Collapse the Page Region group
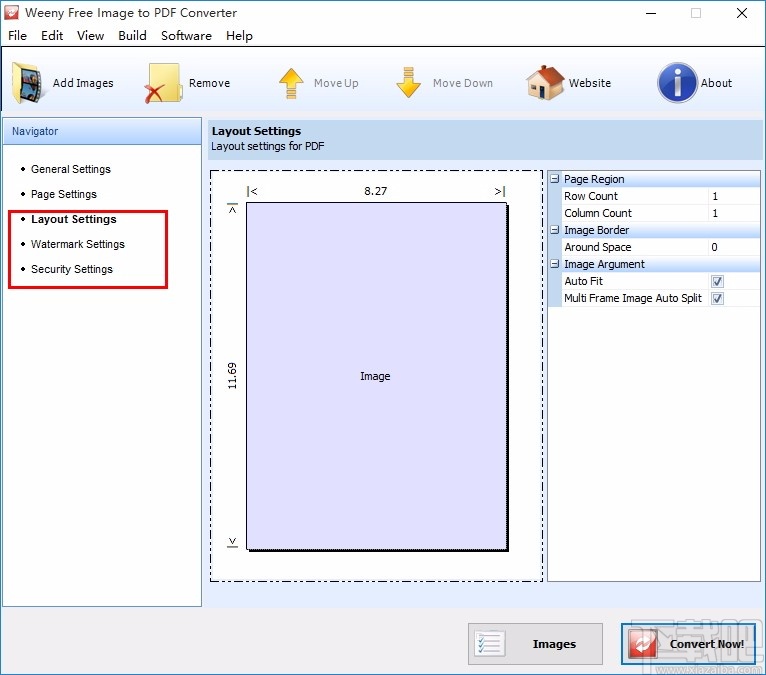Image resolution: width=766 pixels, height=675 pixels. click(554, 179)
